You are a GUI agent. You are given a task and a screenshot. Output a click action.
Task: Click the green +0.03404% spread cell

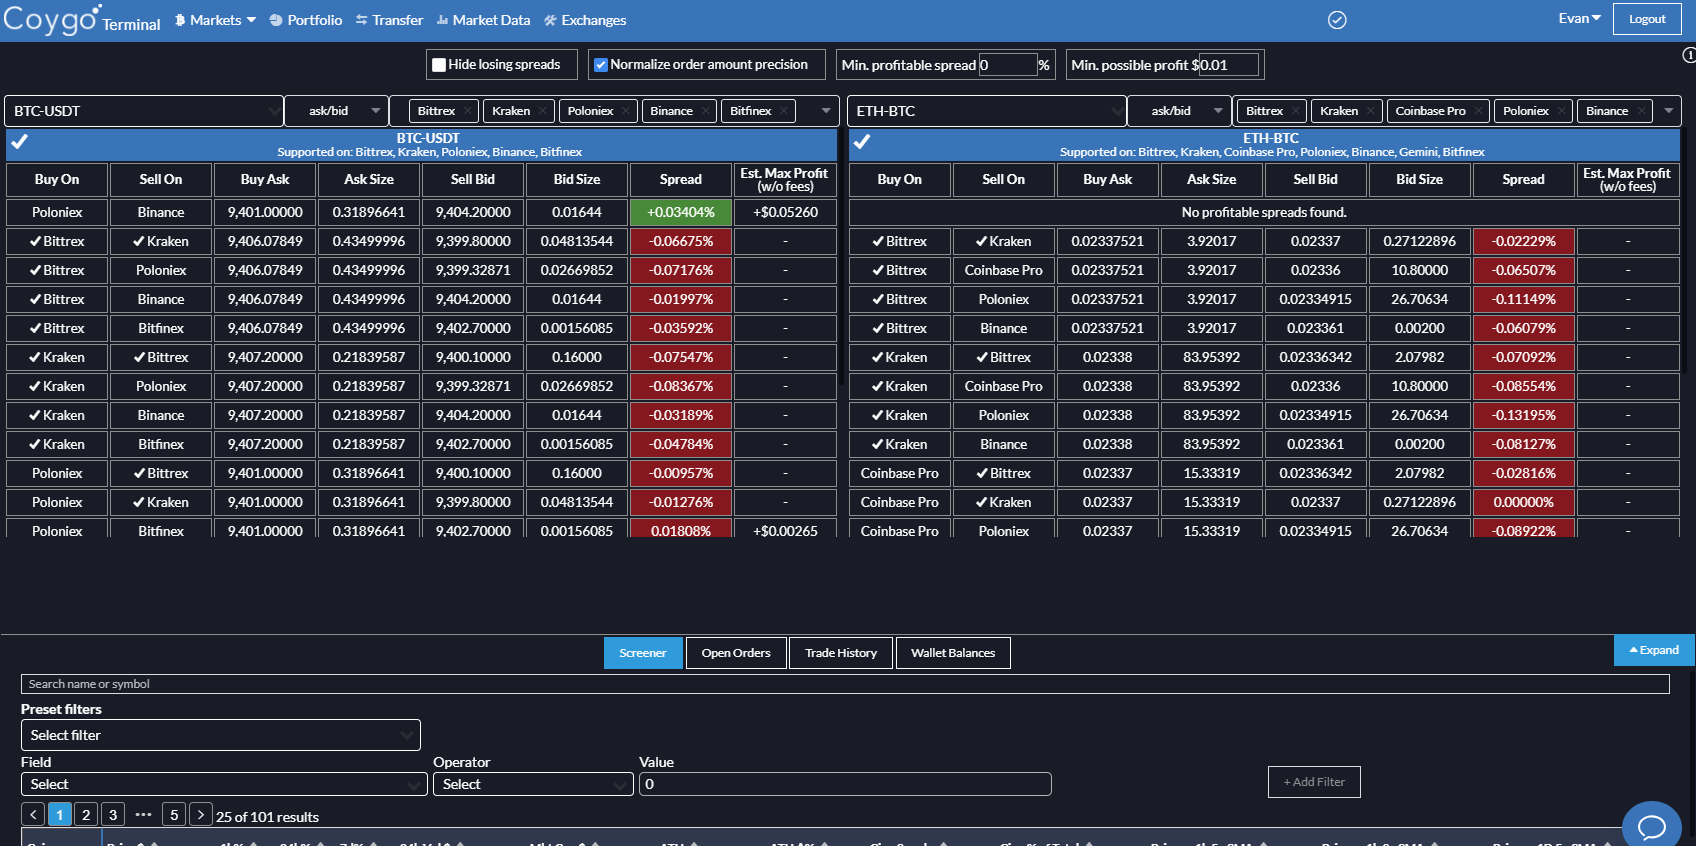click(681, 212)
